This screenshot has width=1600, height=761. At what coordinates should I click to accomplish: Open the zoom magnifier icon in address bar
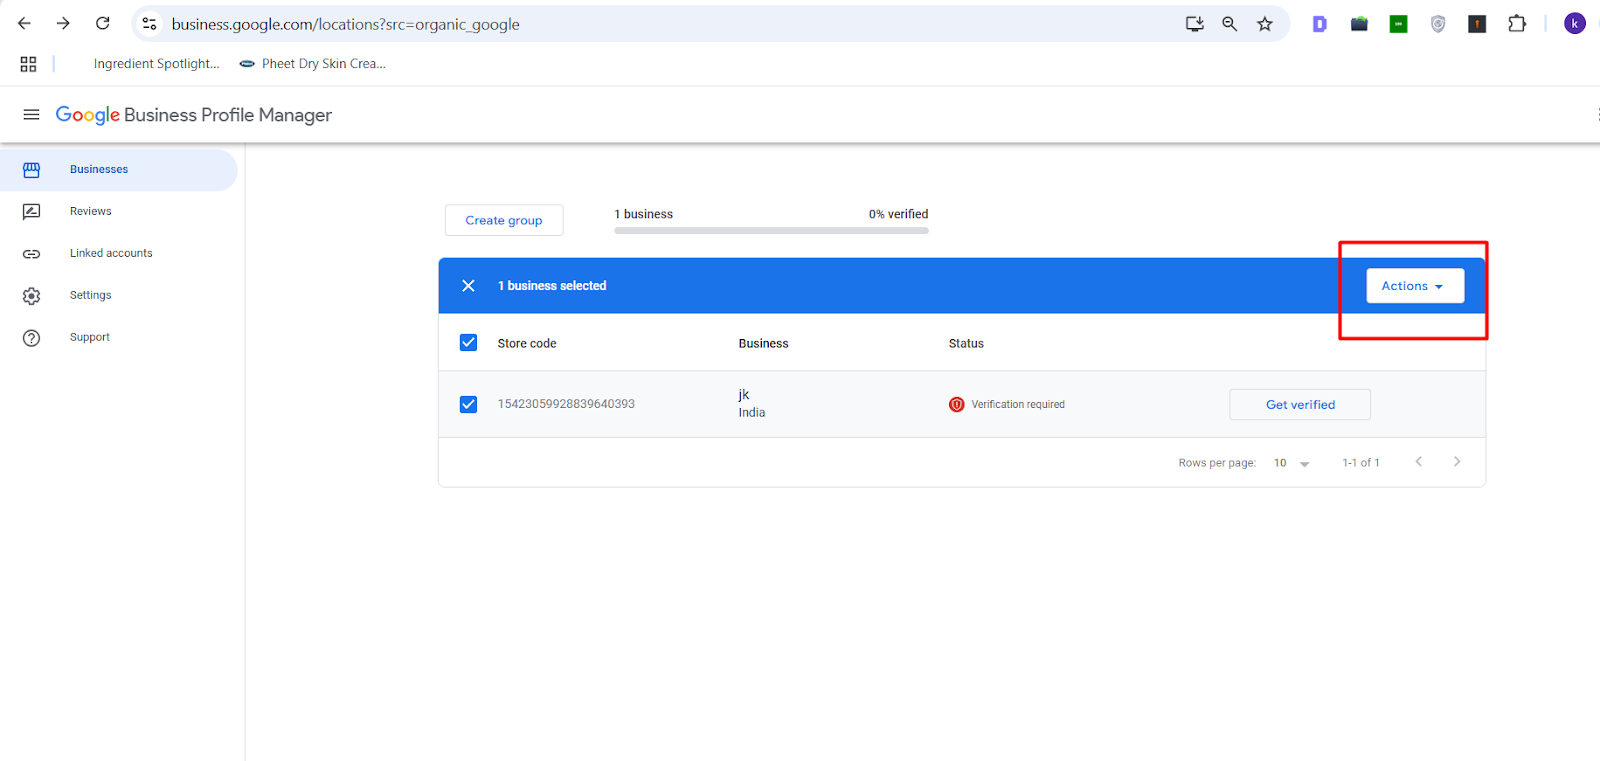pyautogui.click(x=1229, y=24)
